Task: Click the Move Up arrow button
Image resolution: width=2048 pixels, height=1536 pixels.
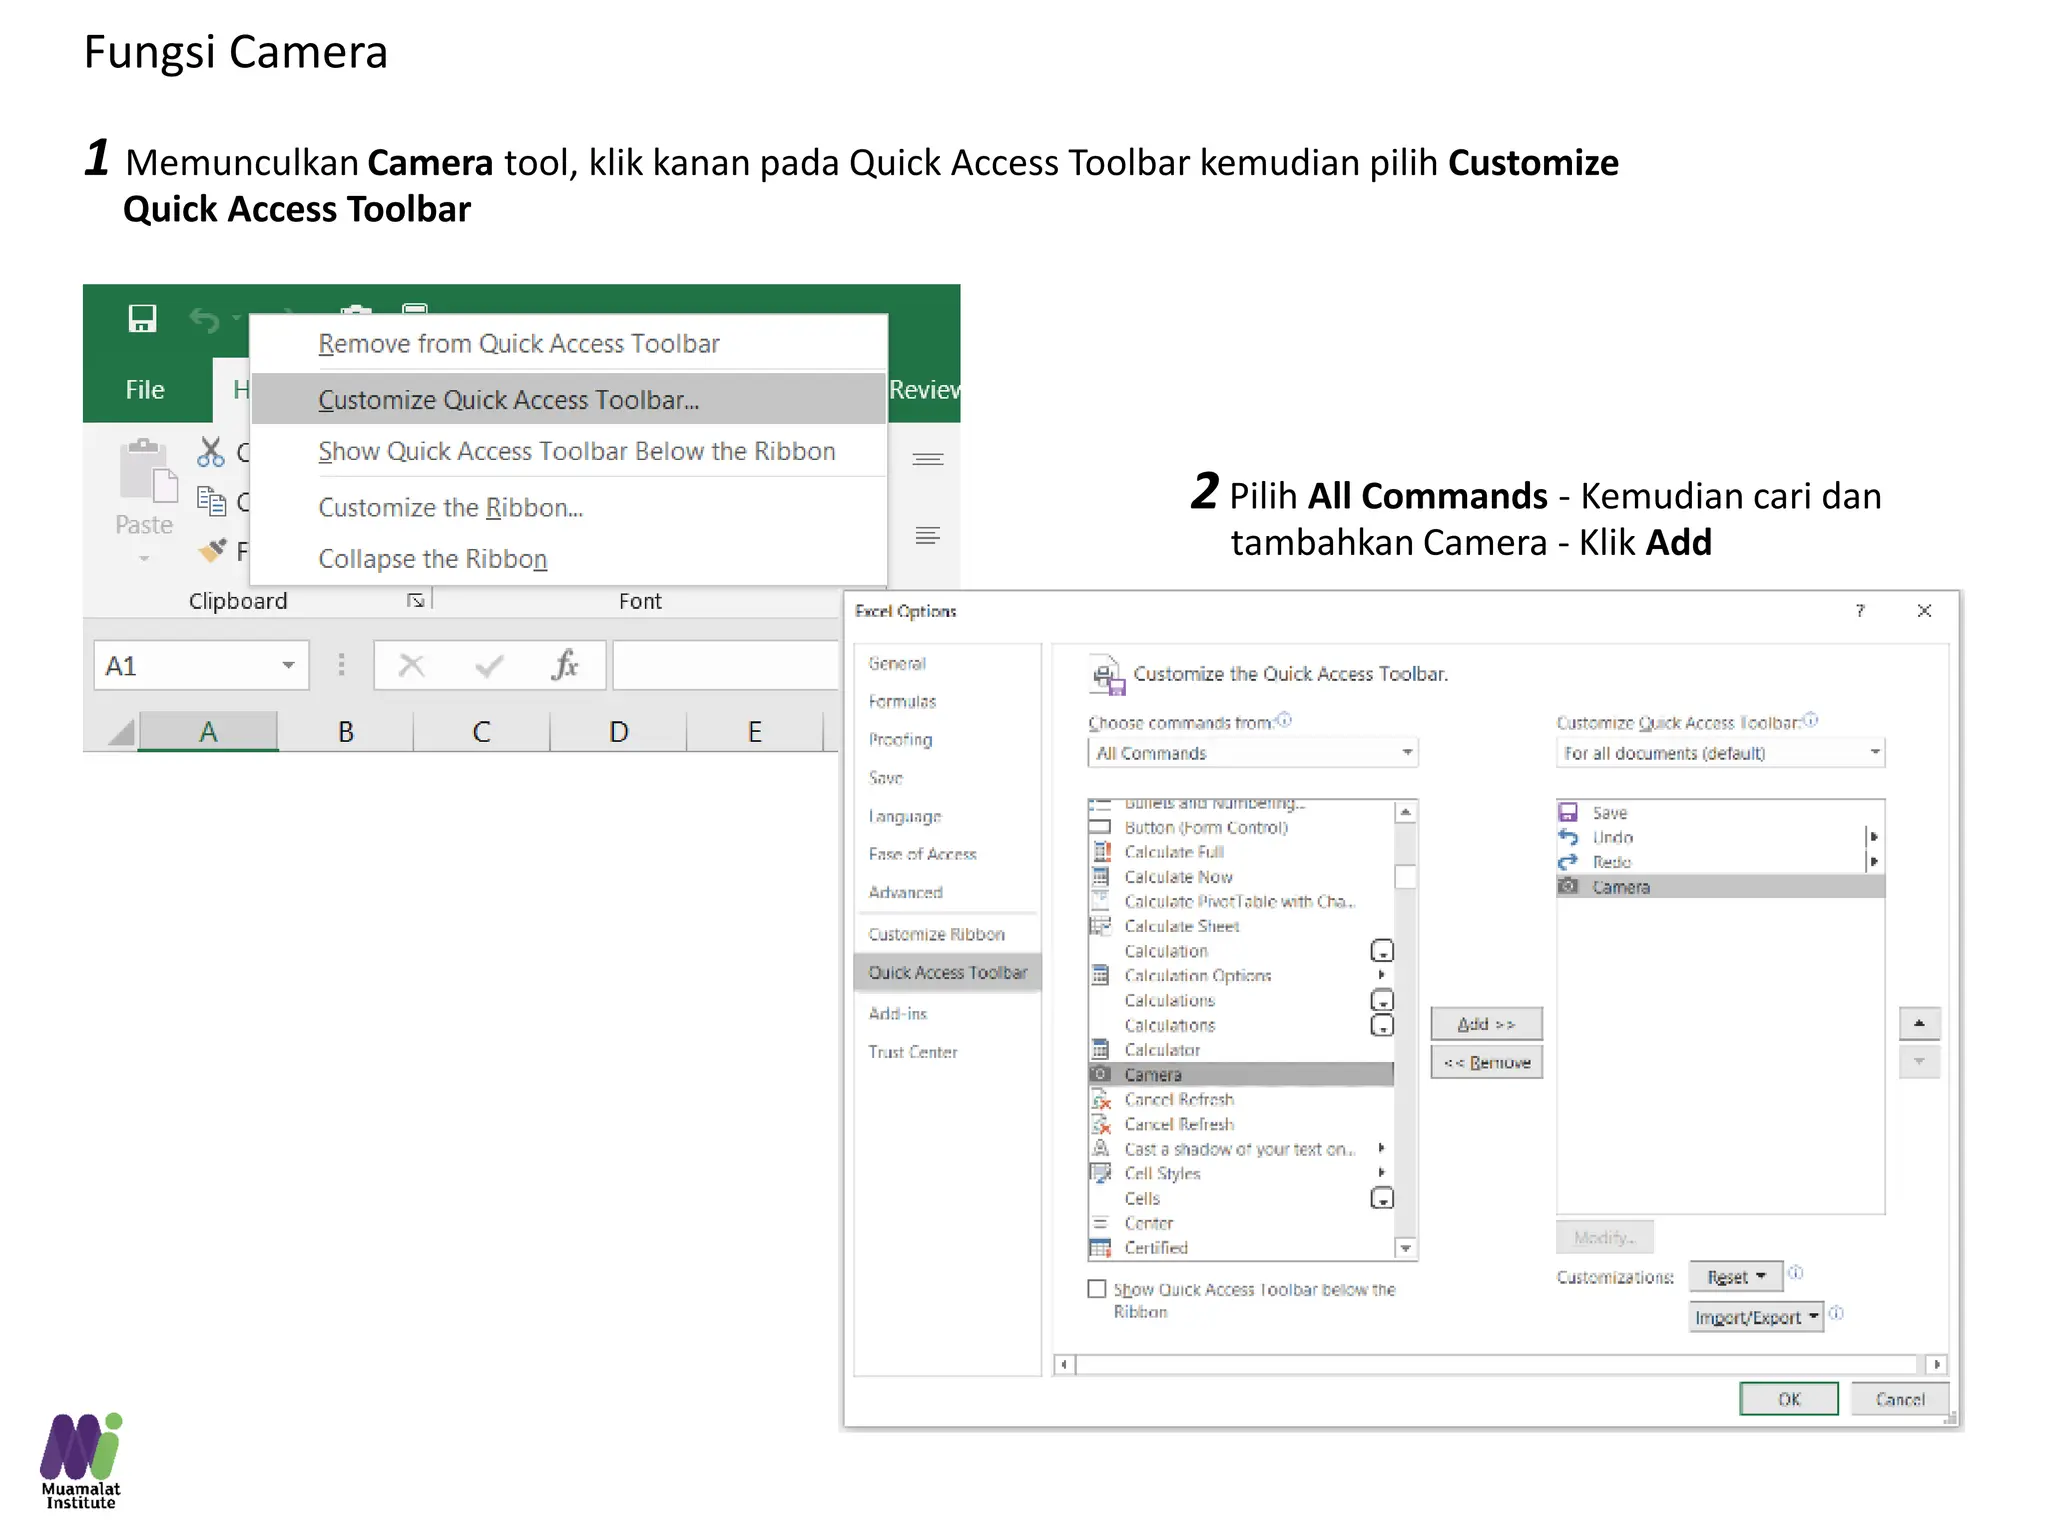Action: (x=1919, y=1023)
